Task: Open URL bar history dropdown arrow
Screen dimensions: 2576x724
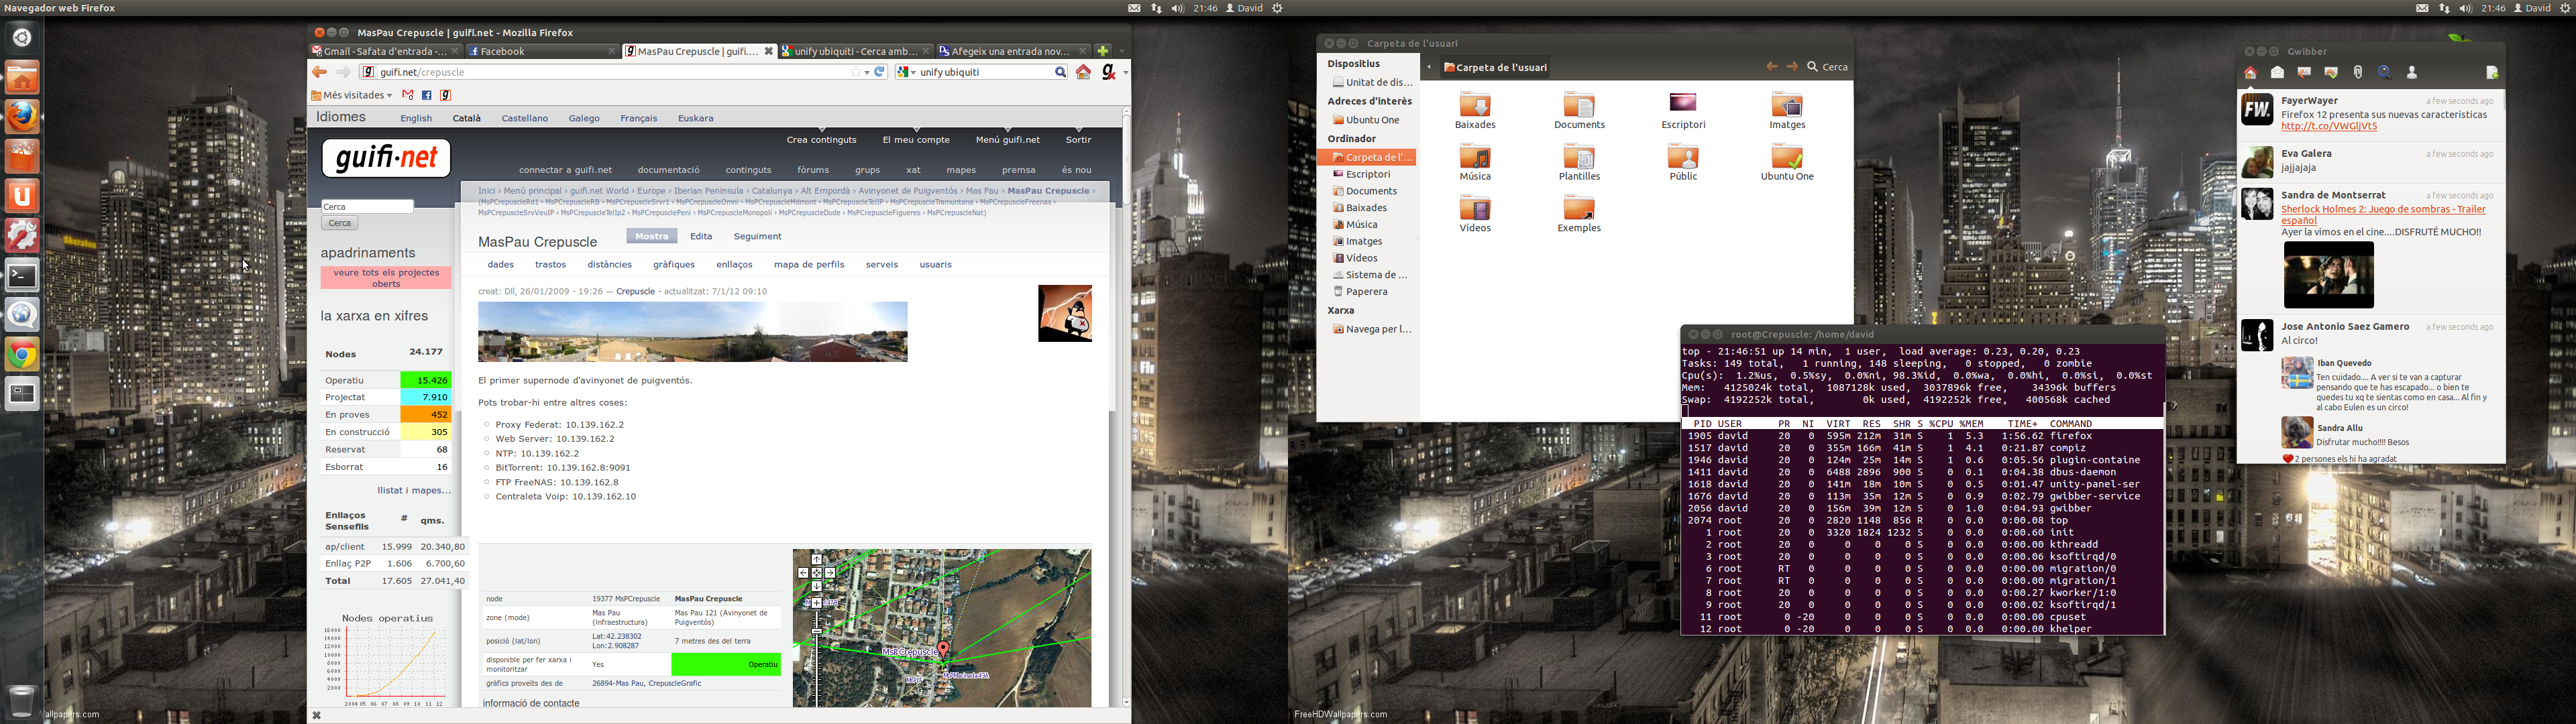Action: coord(866,72)
